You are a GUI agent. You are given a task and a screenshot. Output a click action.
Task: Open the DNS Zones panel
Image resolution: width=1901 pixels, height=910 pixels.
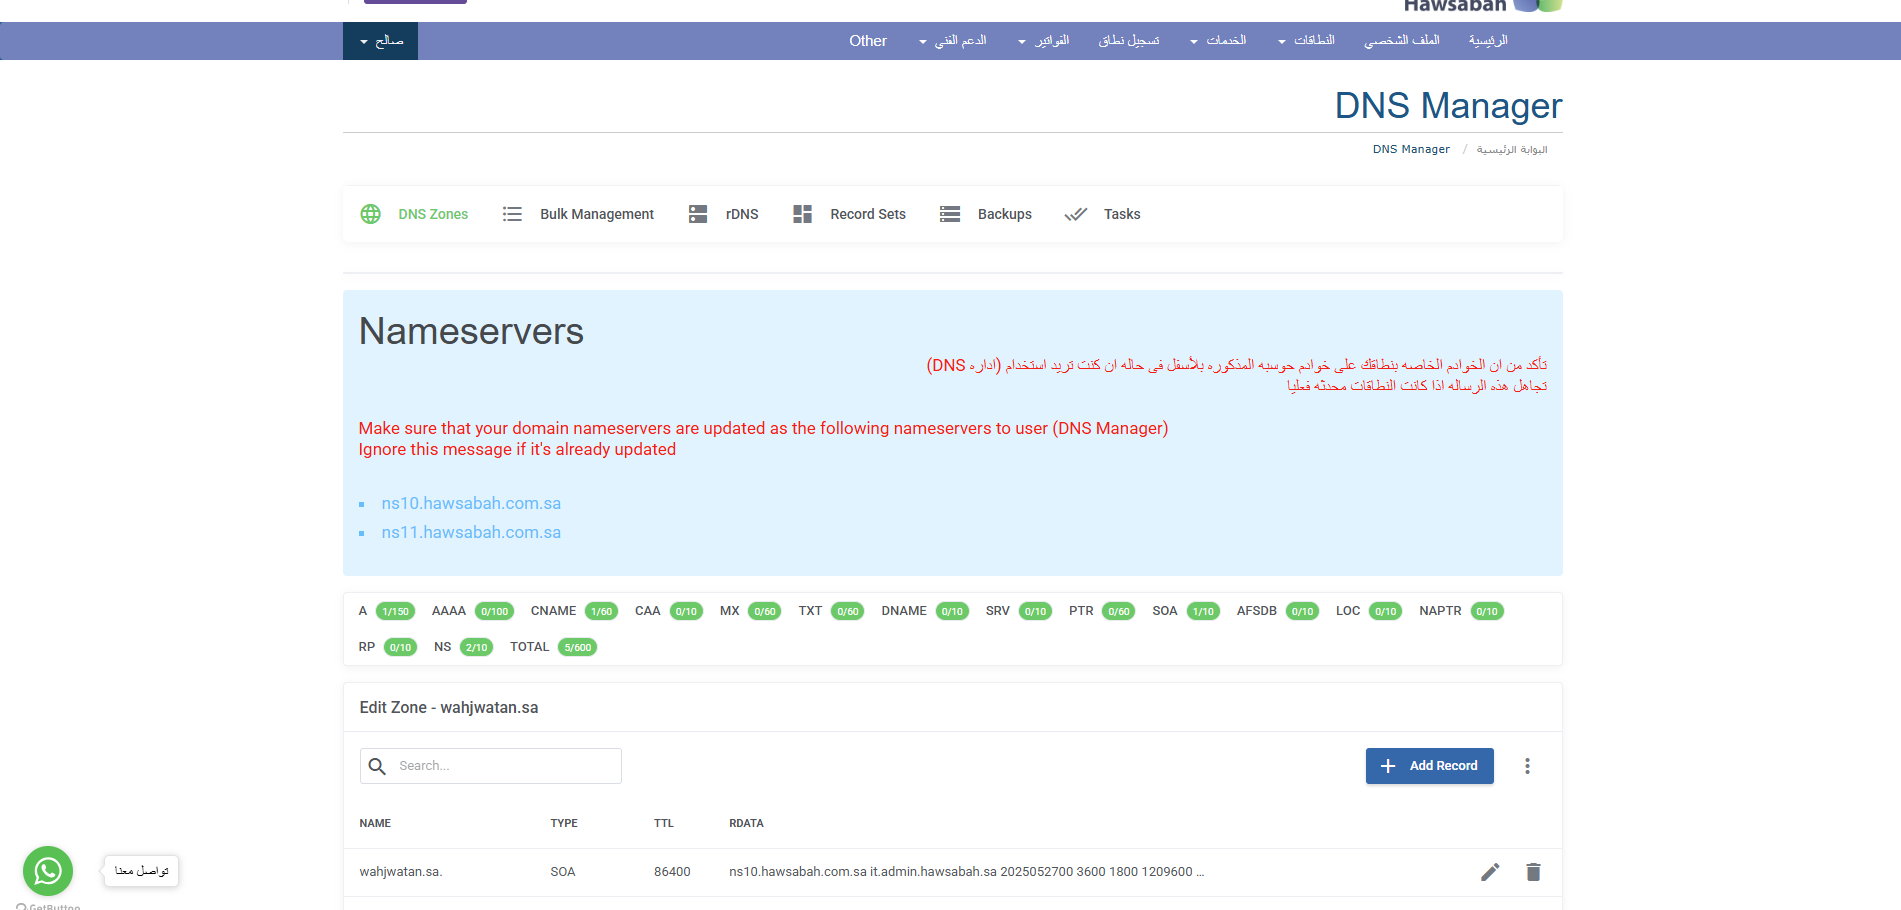coord(414,213)
